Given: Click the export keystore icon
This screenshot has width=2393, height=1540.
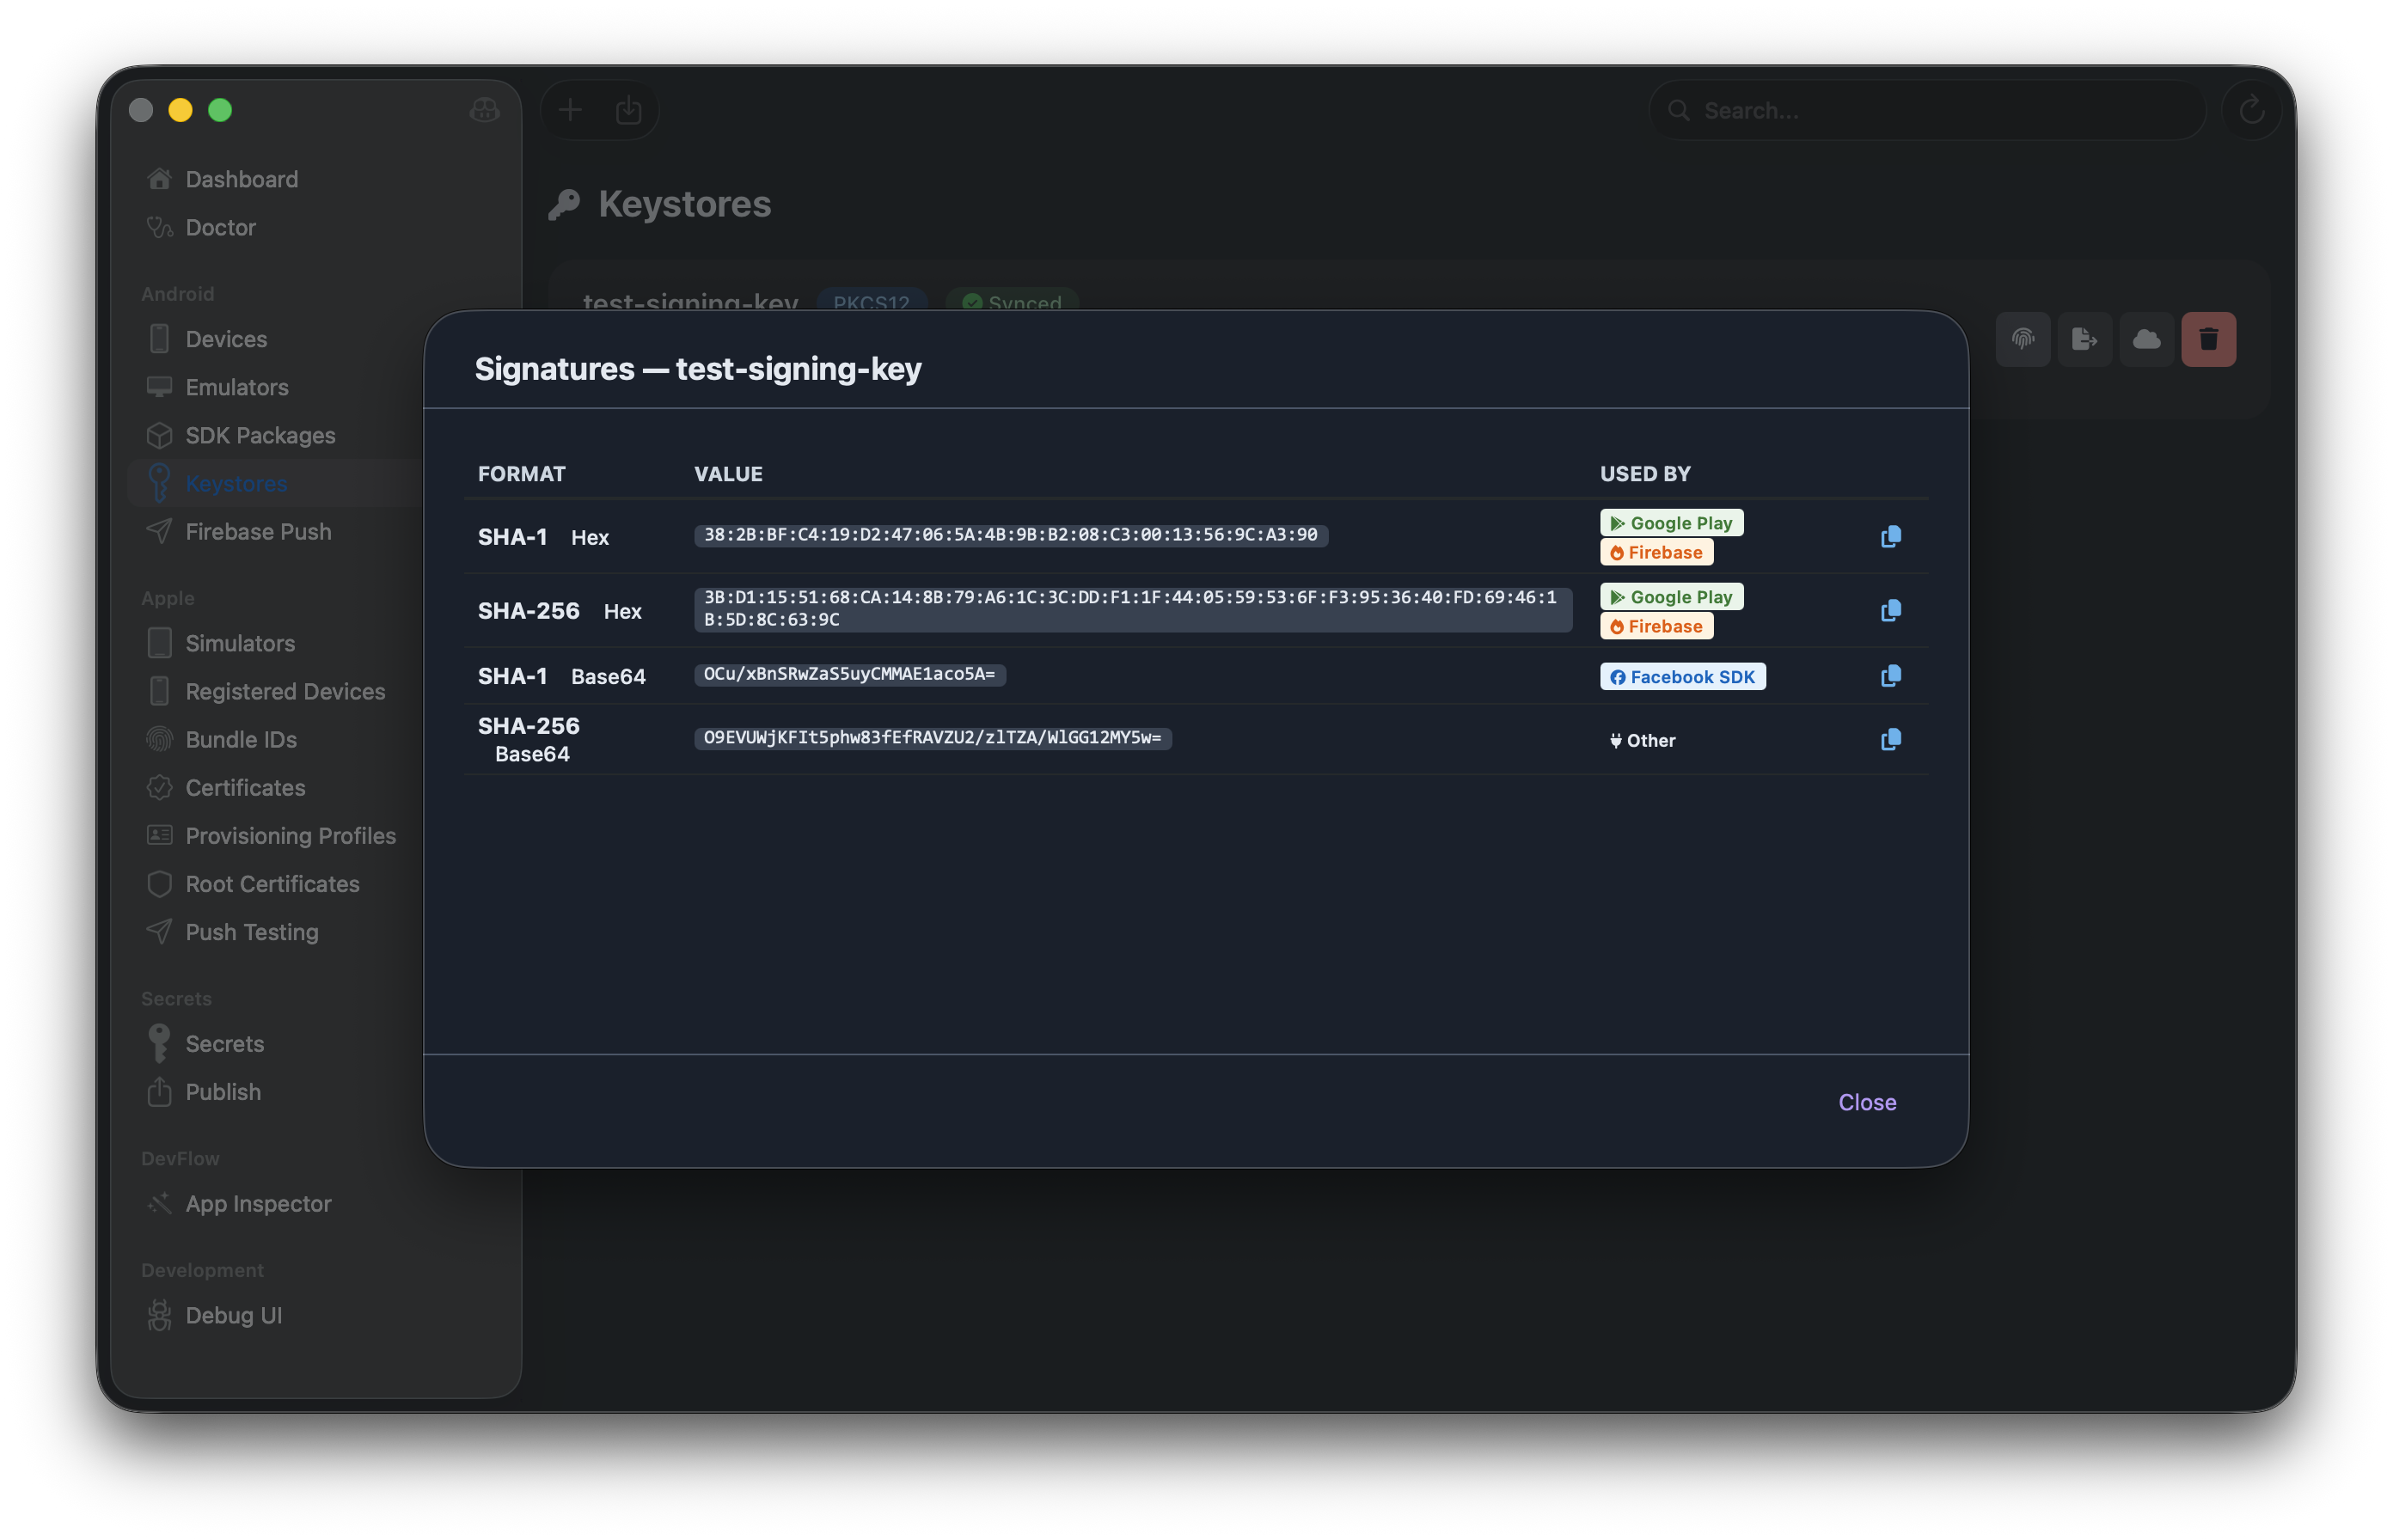Looking at the screenshot, I should tap(2084, 340).
